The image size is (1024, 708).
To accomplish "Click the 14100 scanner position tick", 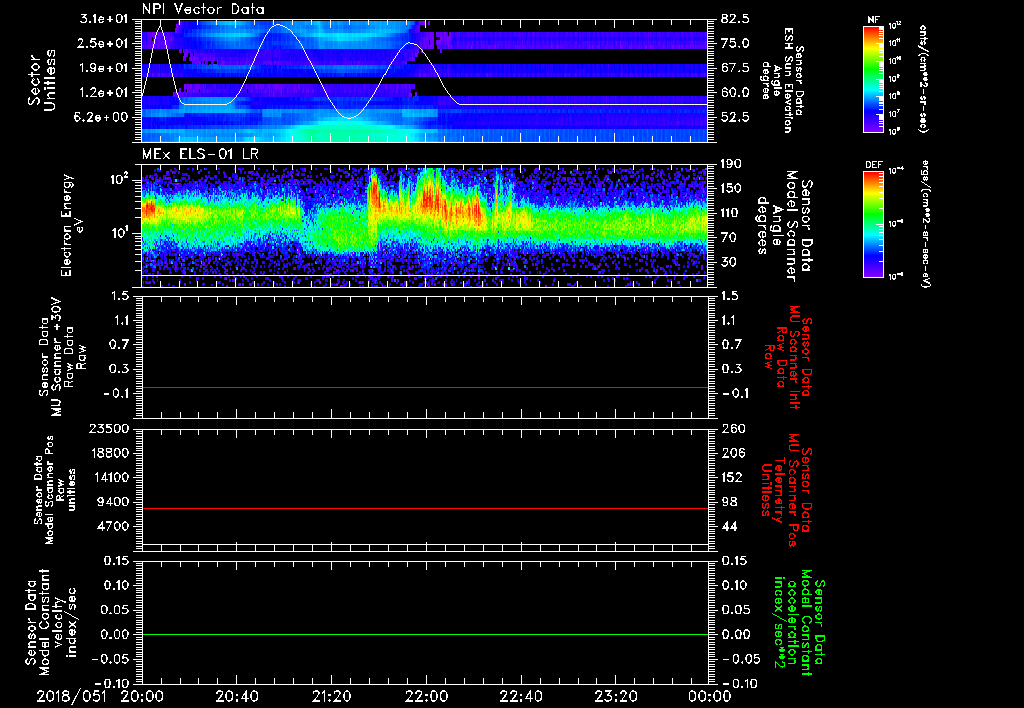I will tap(114, 477).
